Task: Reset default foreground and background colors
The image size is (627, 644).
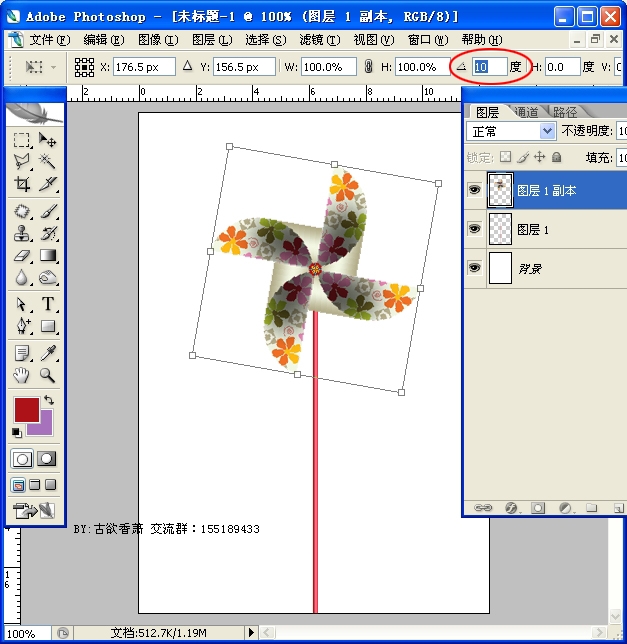Action: tap(16, 432)
